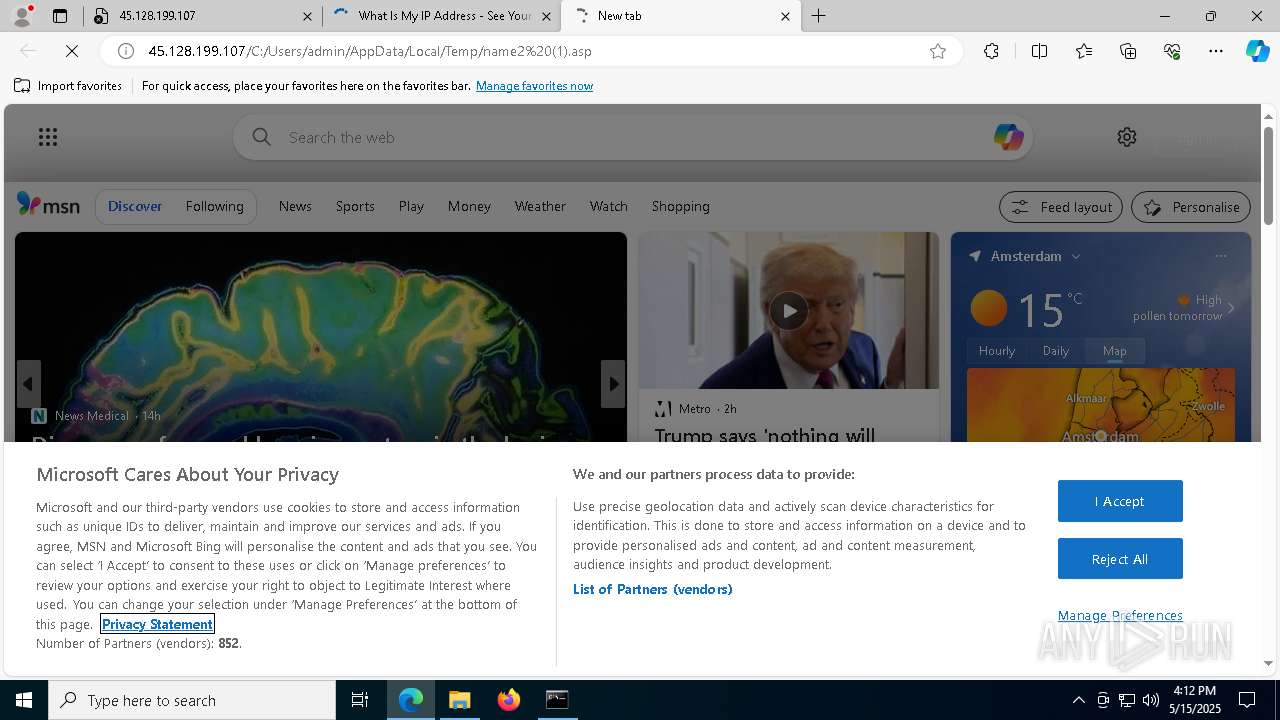Switch weather view to Map
The width and height of the screenshot is (1280, 720).
1115,350
